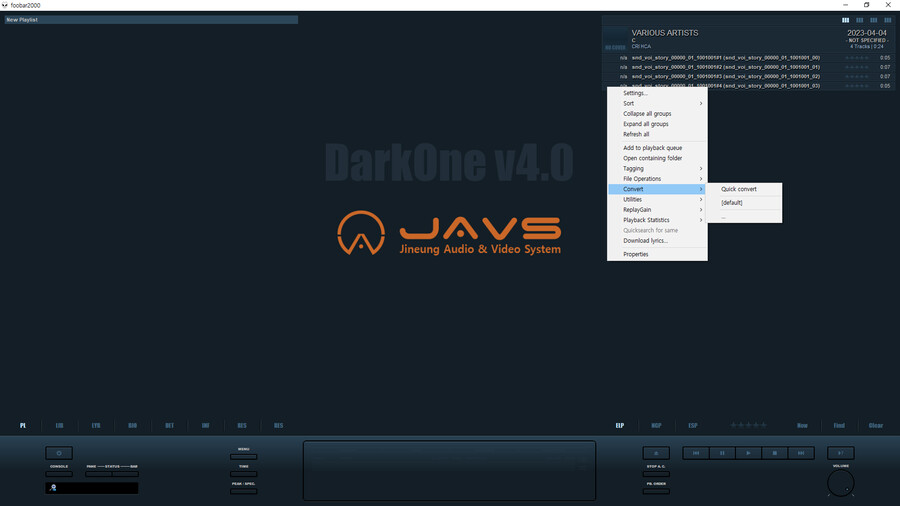This screenshot has width=900, height=506.
Task: Expand the Tagging submenu
Action: coord(657,169)
